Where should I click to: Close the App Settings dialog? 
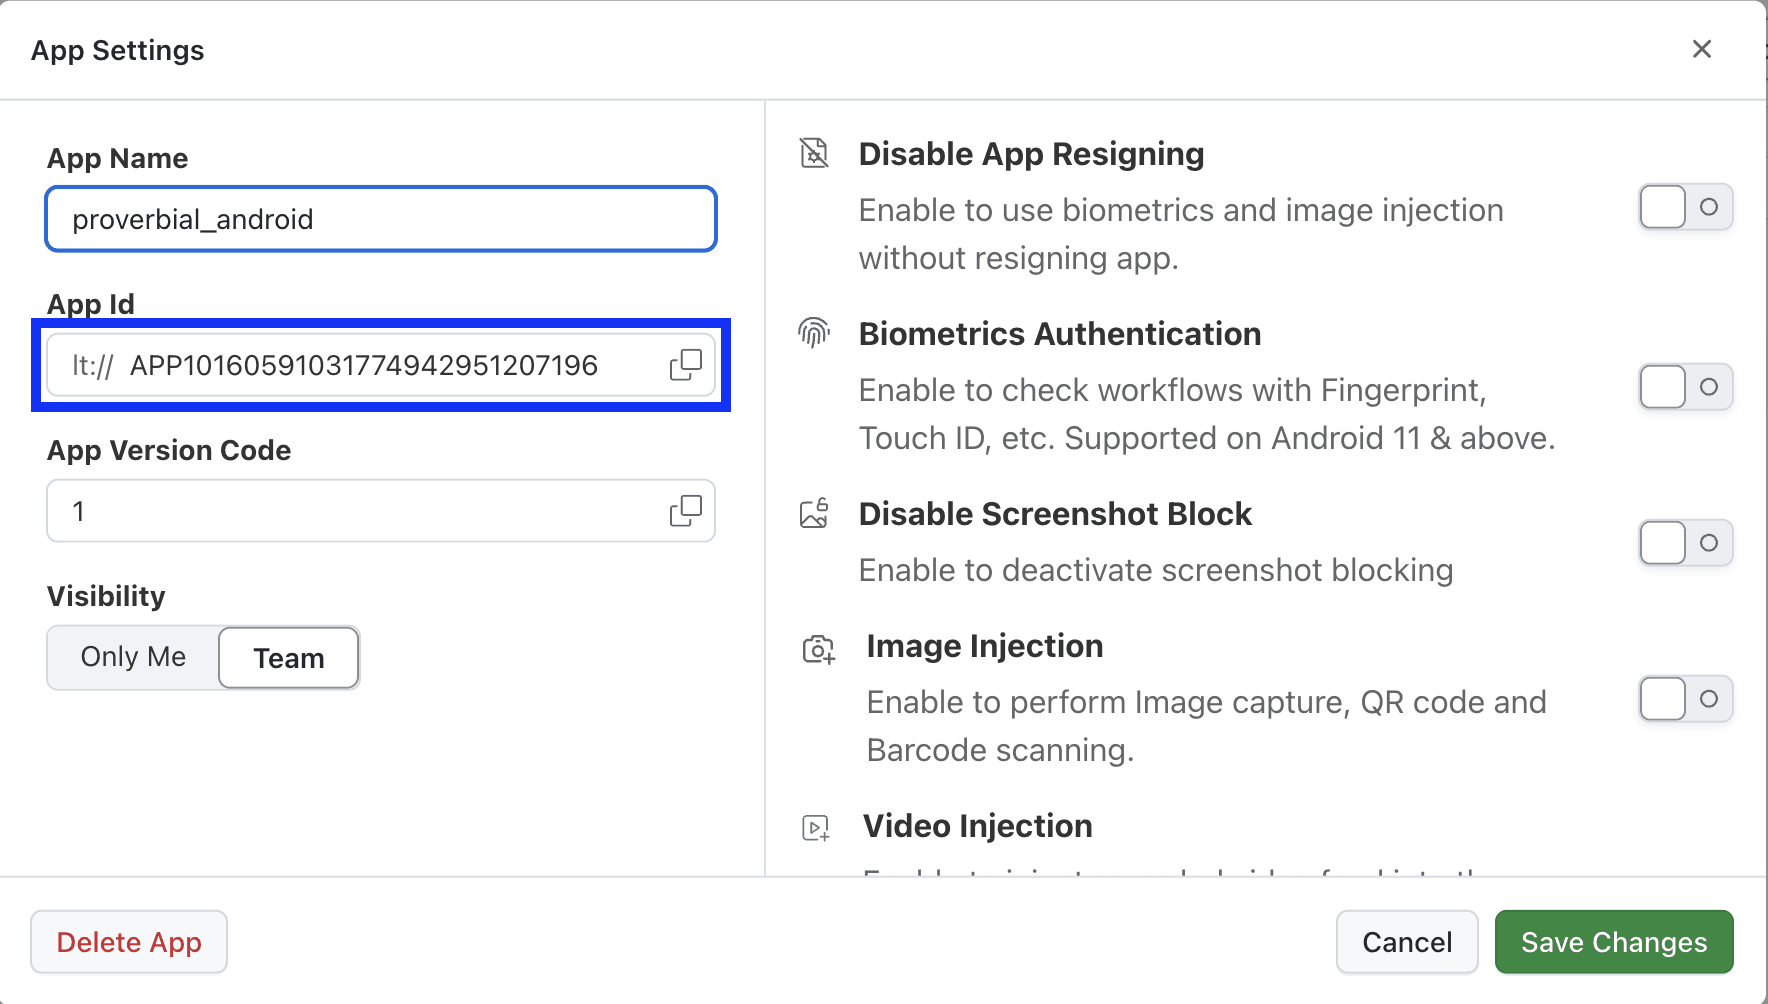(1702, 49)
